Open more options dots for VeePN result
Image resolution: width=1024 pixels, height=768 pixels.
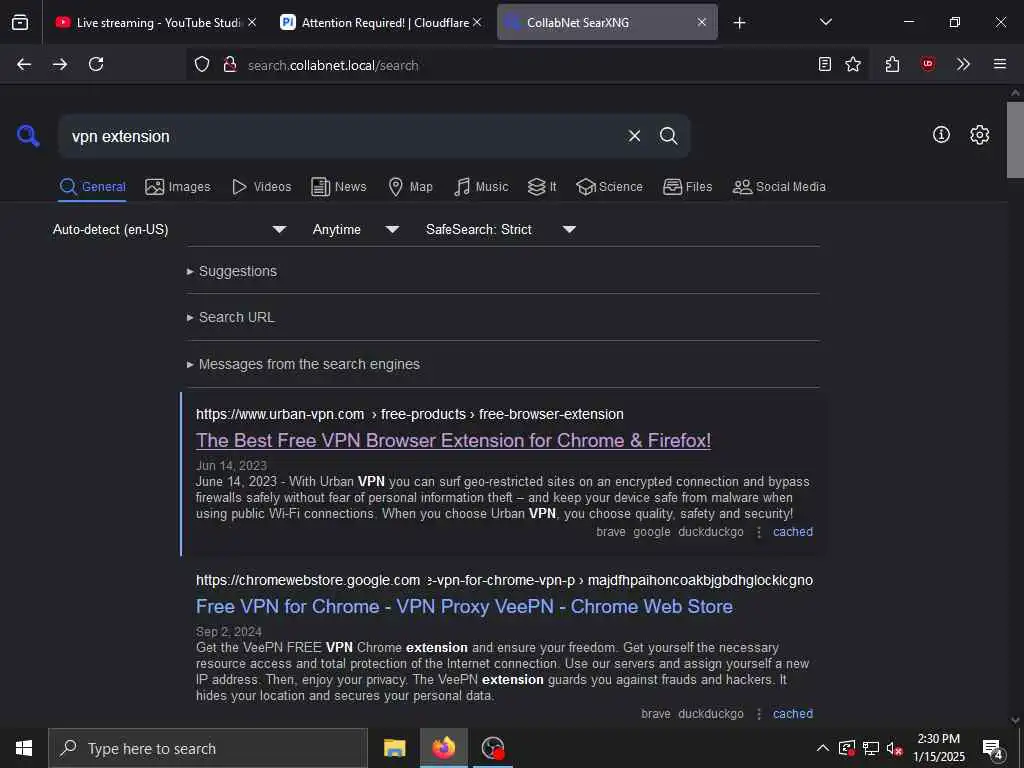(x=759, y=714)
